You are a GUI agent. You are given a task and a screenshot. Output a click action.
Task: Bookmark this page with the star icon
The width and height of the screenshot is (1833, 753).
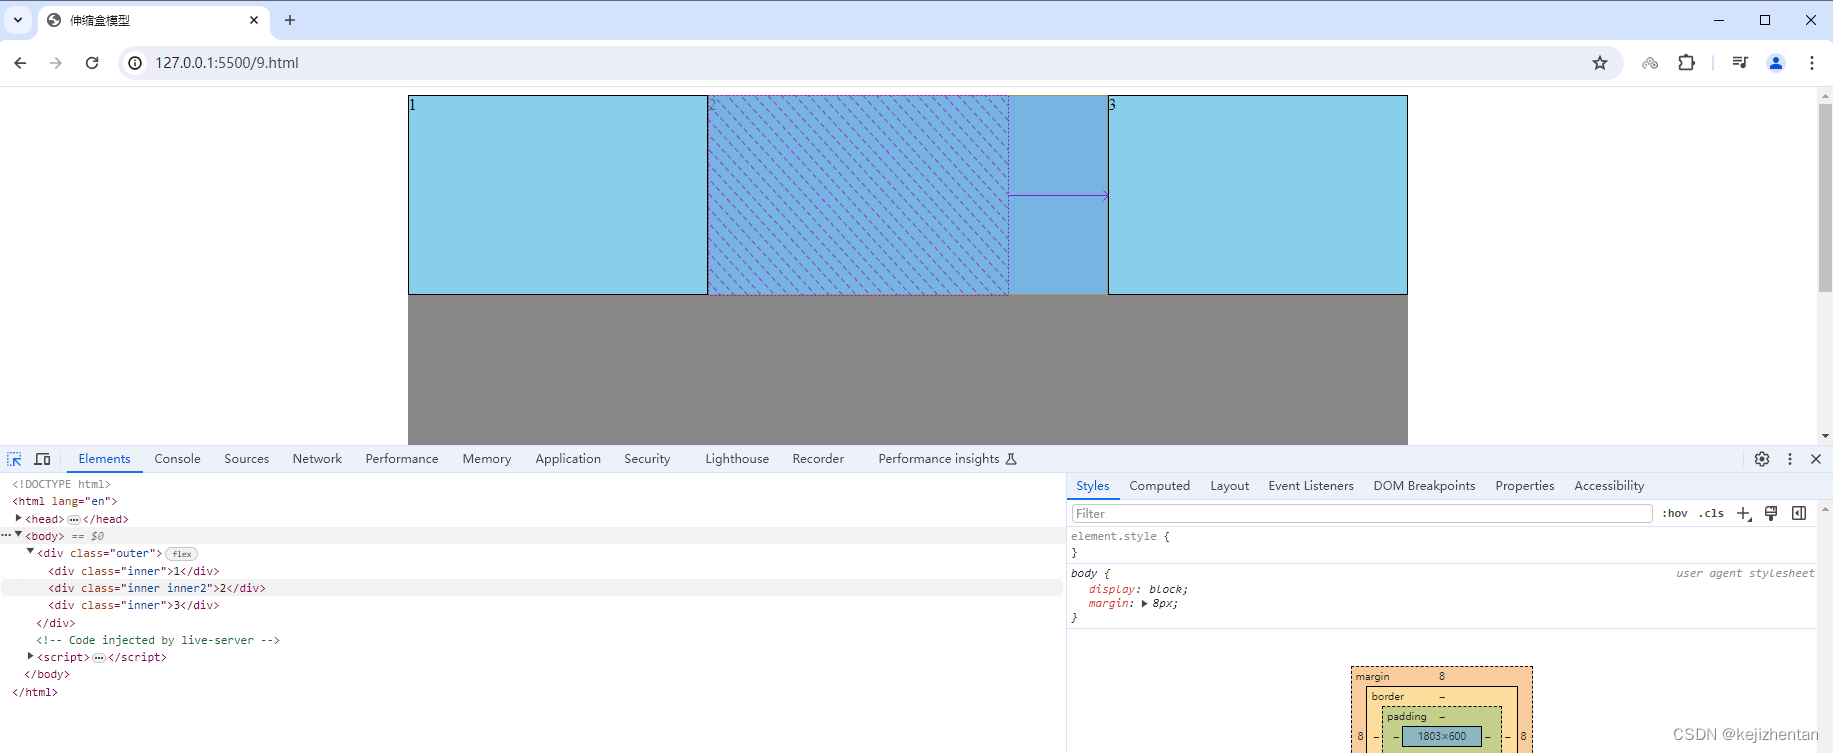1600,63
